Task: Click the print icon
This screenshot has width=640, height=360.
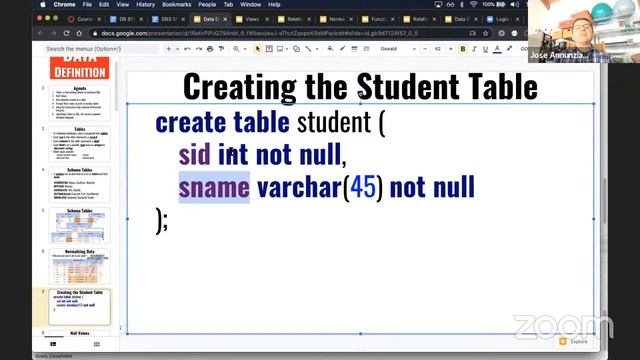Action: point(210,49)
